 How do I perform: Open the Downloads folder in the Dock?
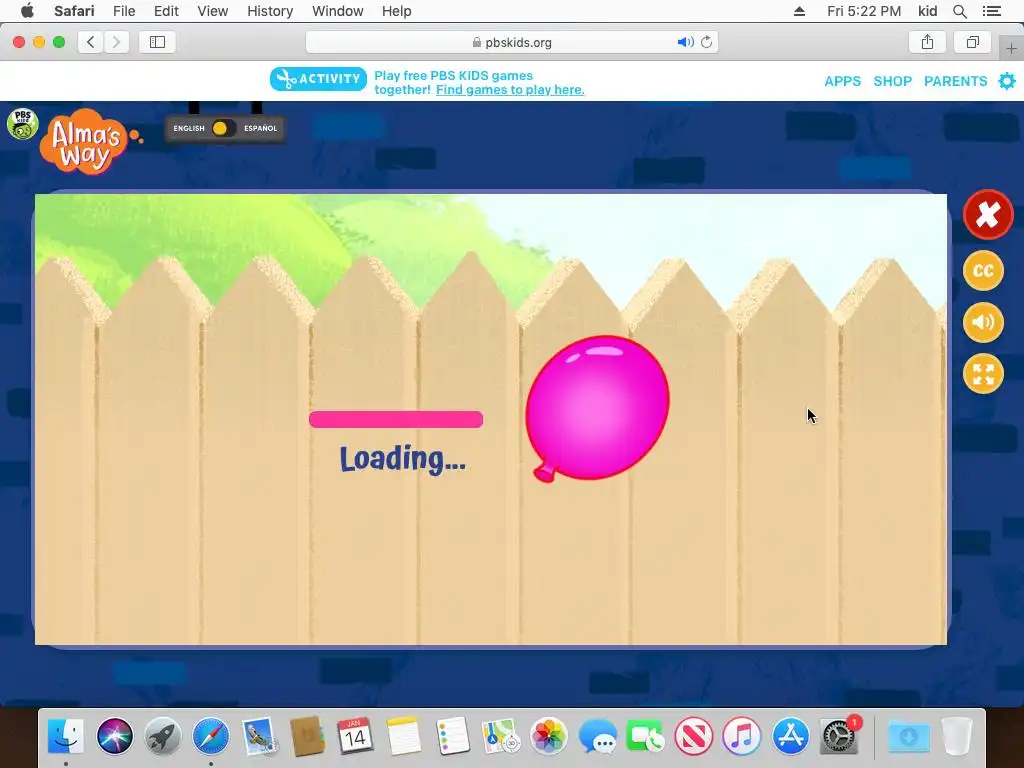tap(908, 736)
